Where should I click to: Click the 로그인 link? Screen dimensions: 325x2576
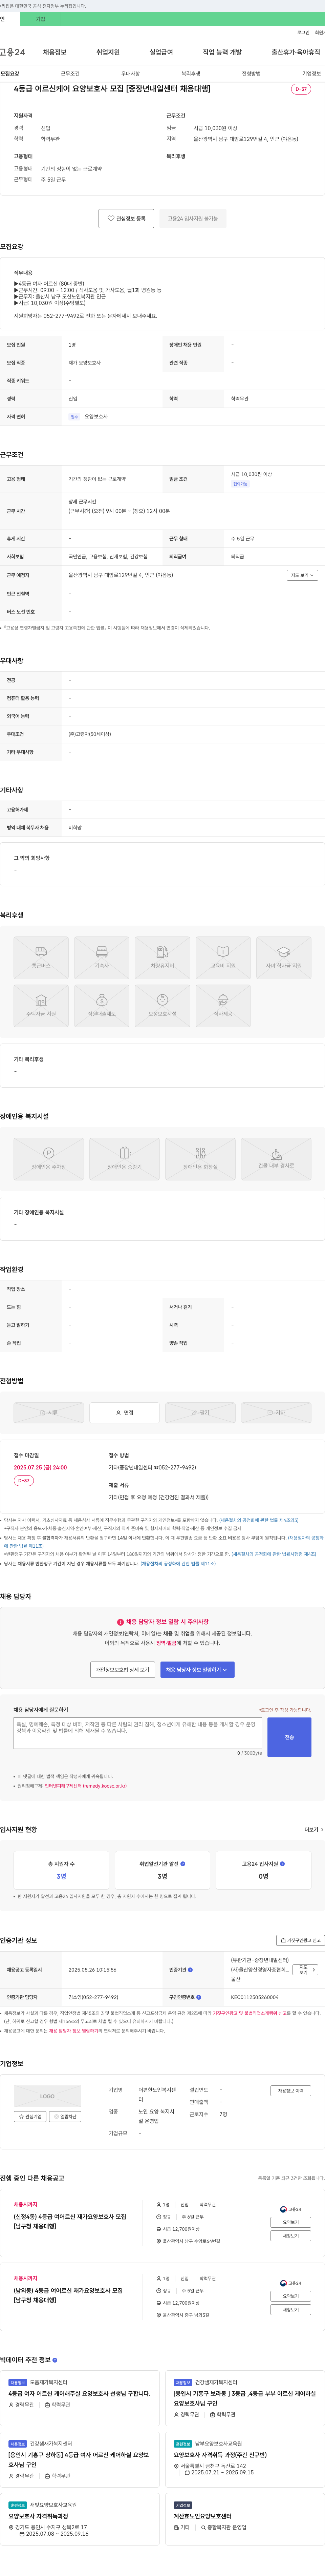click(303, 33)
